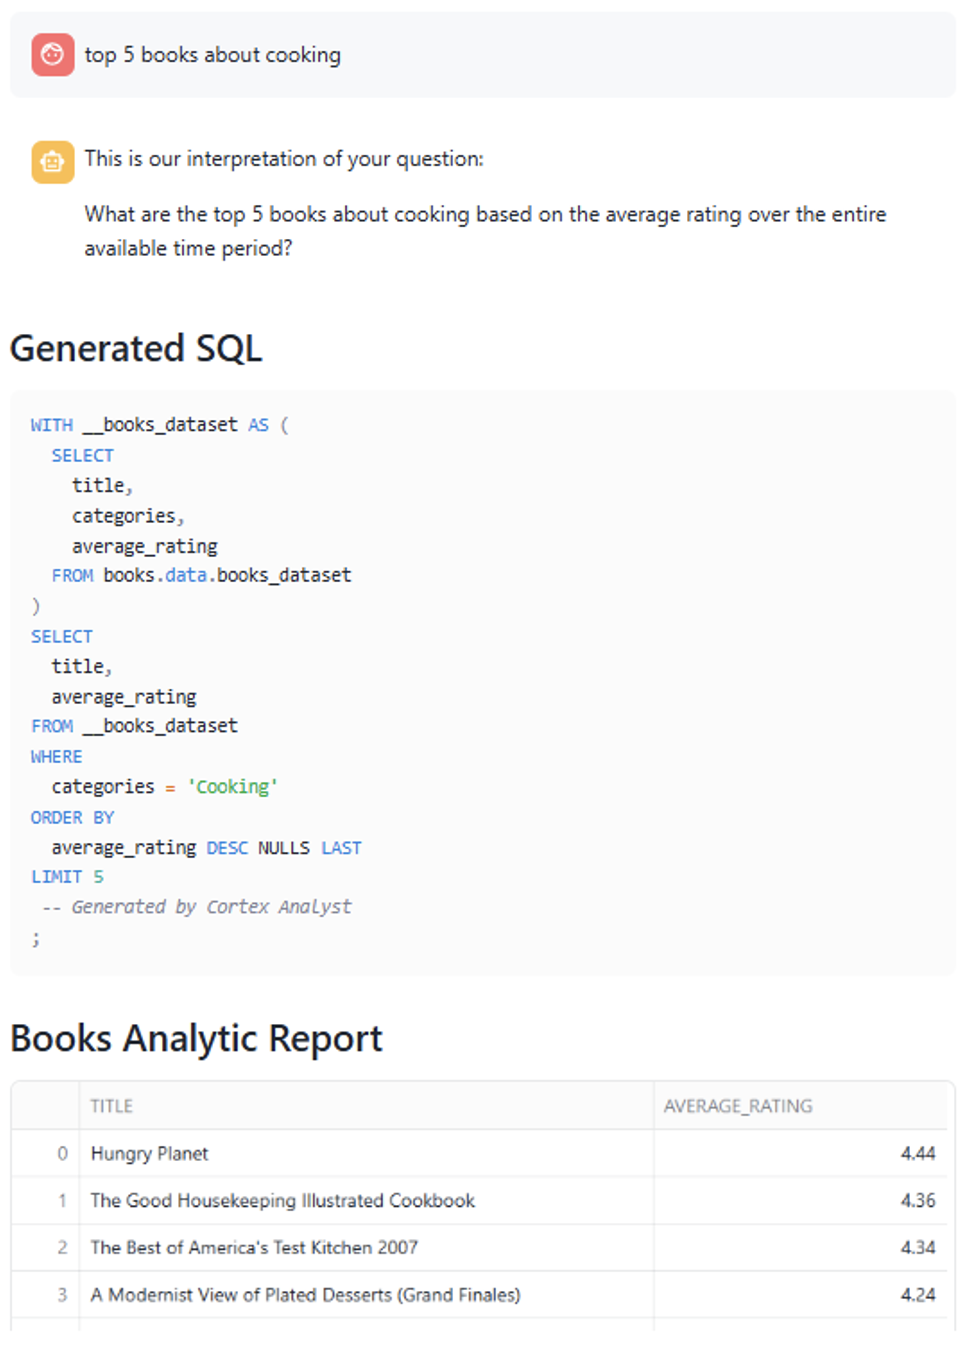Click the 4.44 average rating cell
968x1348 pixels.
(x=917, y=1154)
